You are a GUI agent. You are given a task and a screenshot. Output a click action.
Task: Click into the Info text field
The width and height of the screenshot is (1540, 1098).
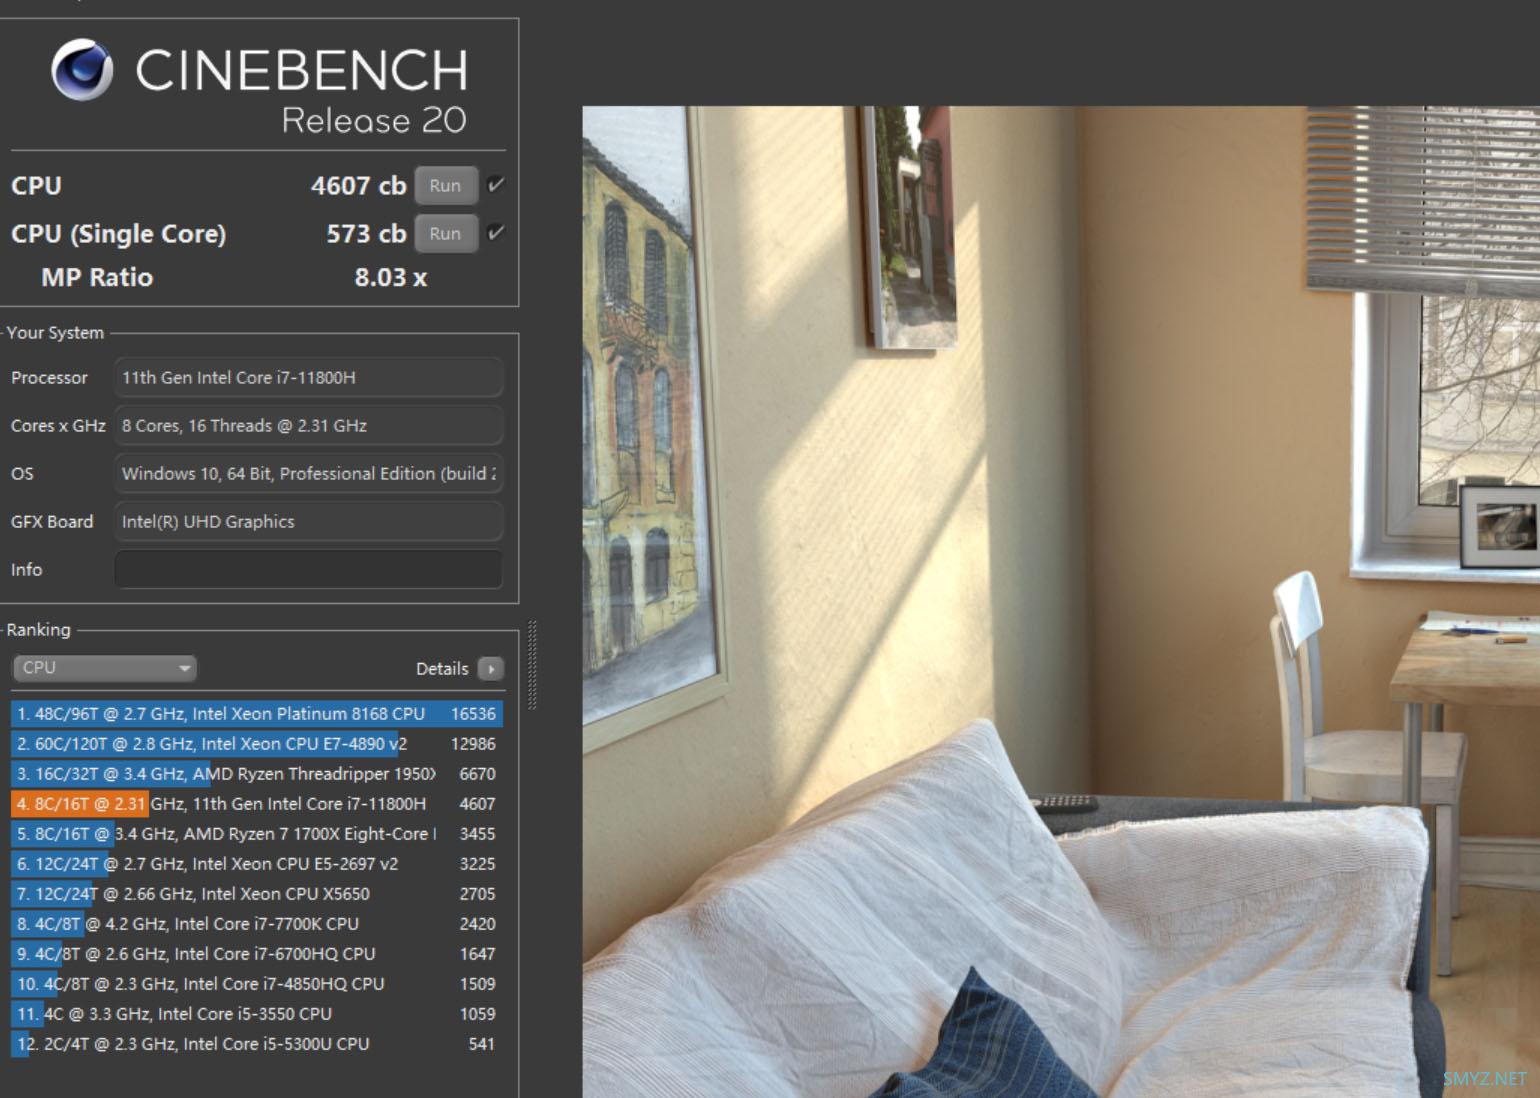pyautogui.click(x=308, y=570)
